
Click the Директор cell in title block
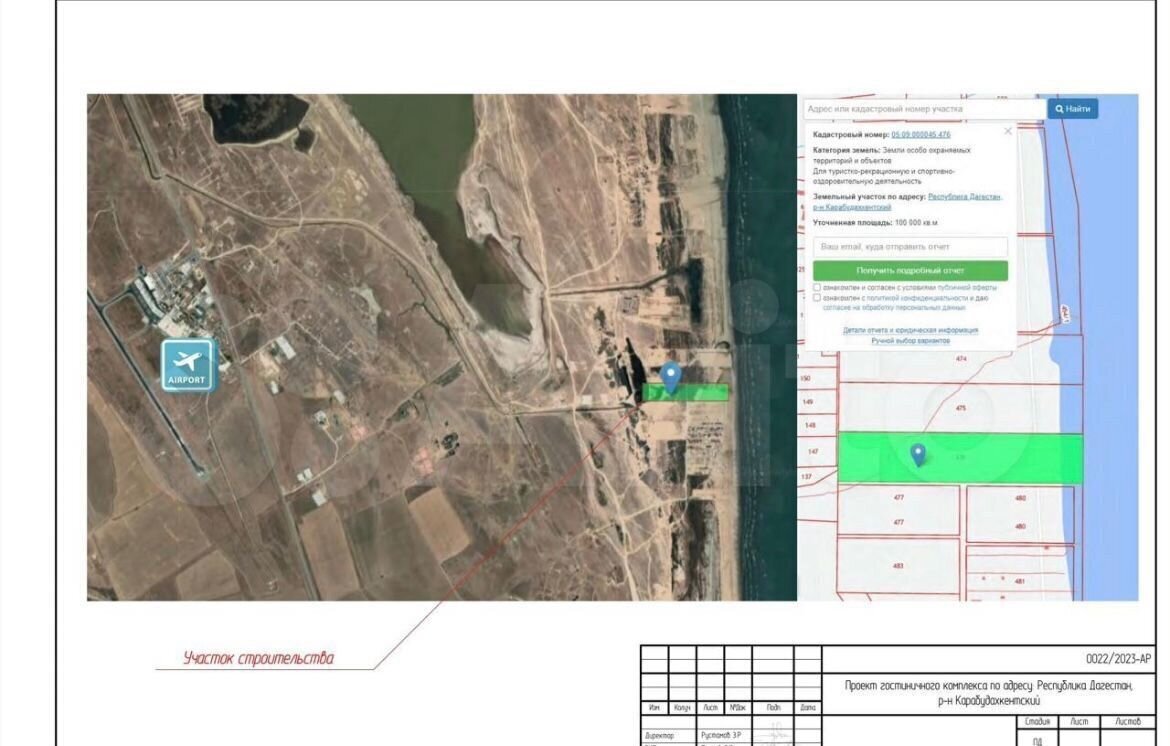[659, 736]
